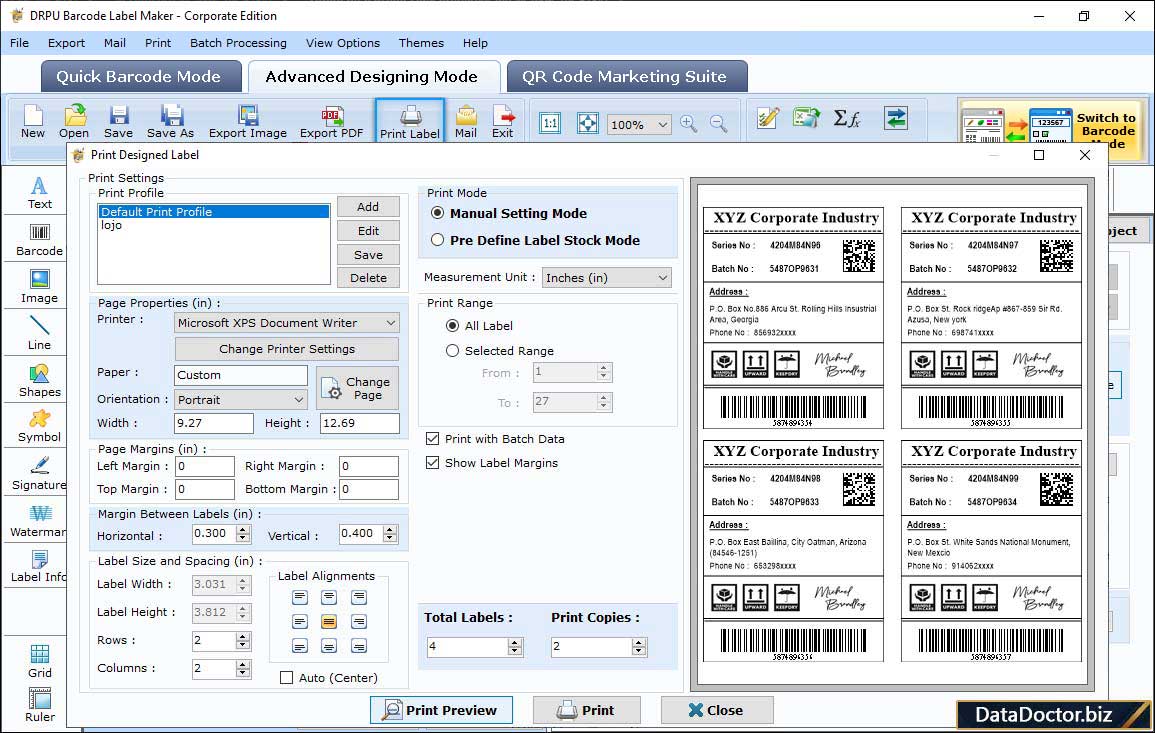1155x733 pixels.
Task: Click the Edit print profile button
Action: coord(368,231)
